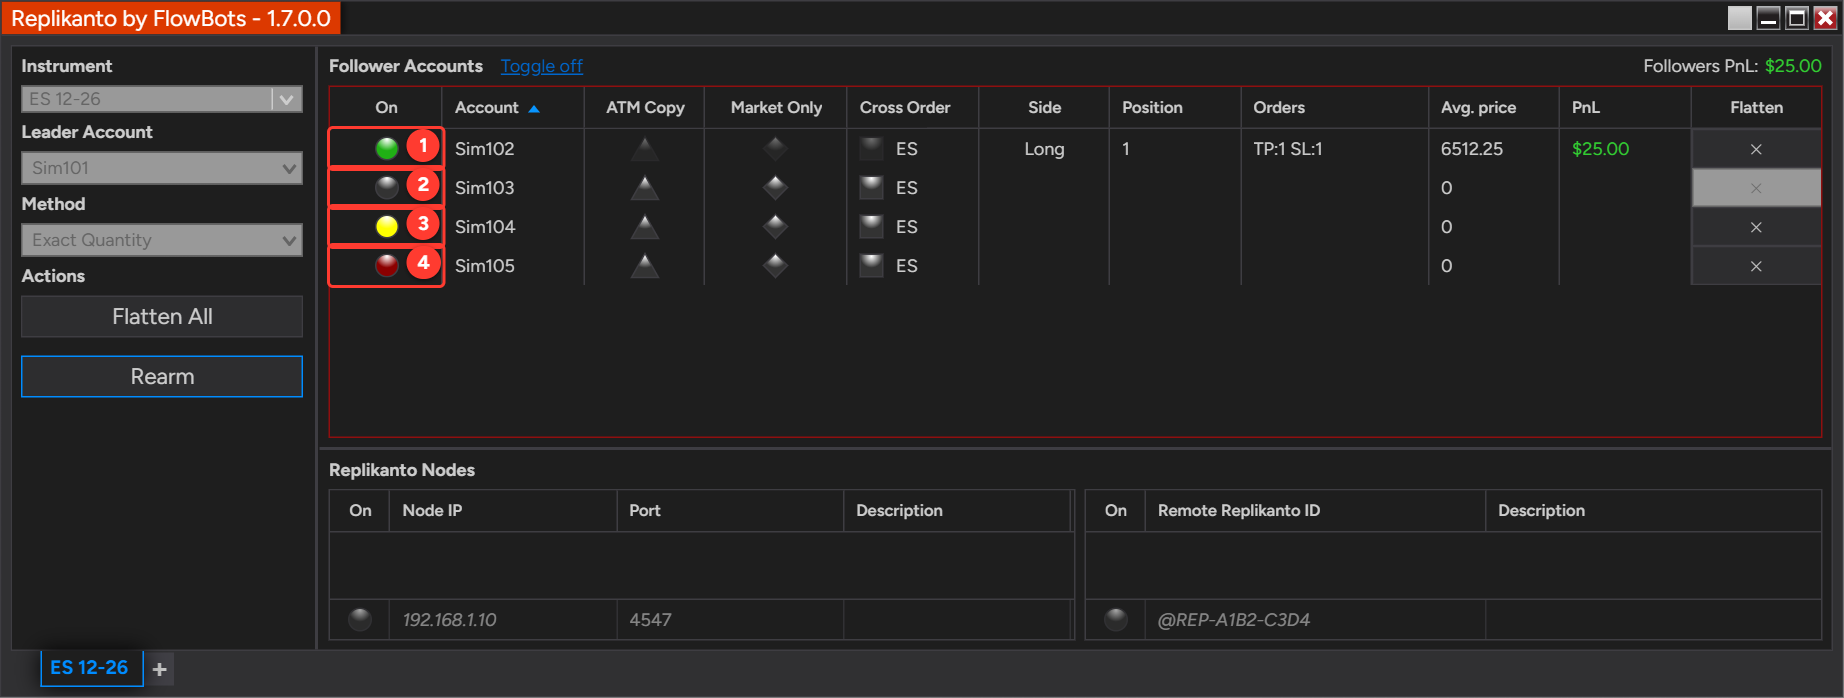Toggle Market Only diamond for Sim105
The width and height of the screenshot is (1844, 698).
pos(775,265)
